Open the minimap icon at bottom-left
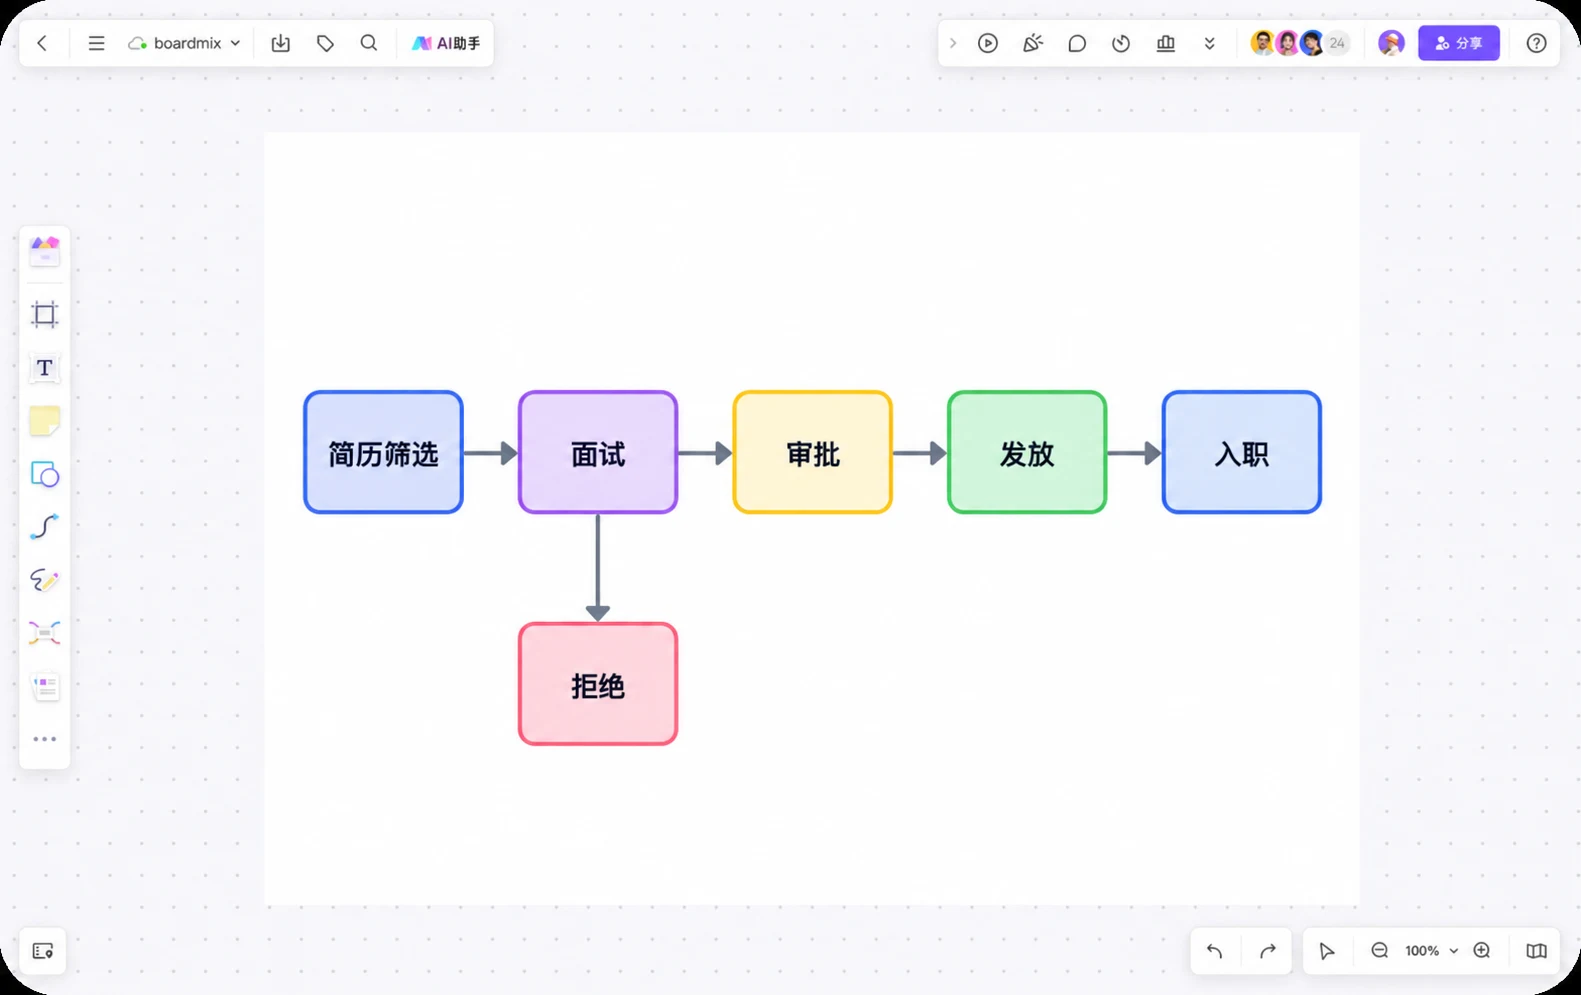 [x=43, y=951]
